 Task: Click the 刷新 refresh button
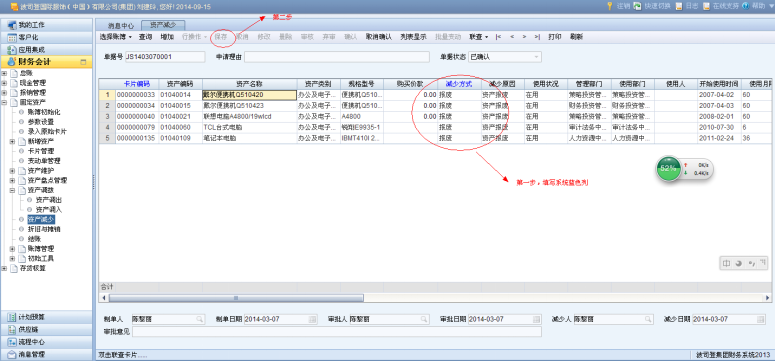[576, 37]
